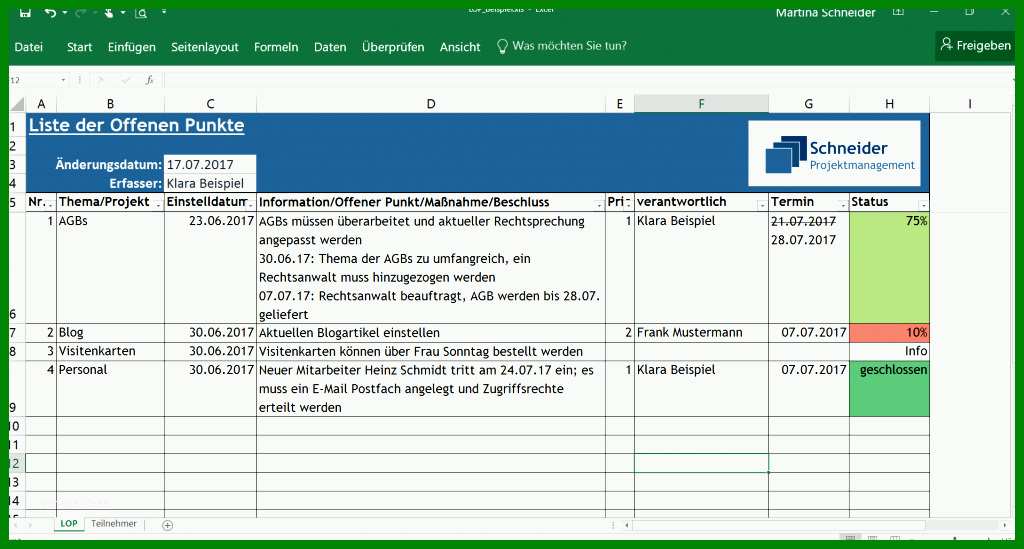Select column F header
Image resolution: width=1024 pixels, height=549 pixels.
coord(701,104)
